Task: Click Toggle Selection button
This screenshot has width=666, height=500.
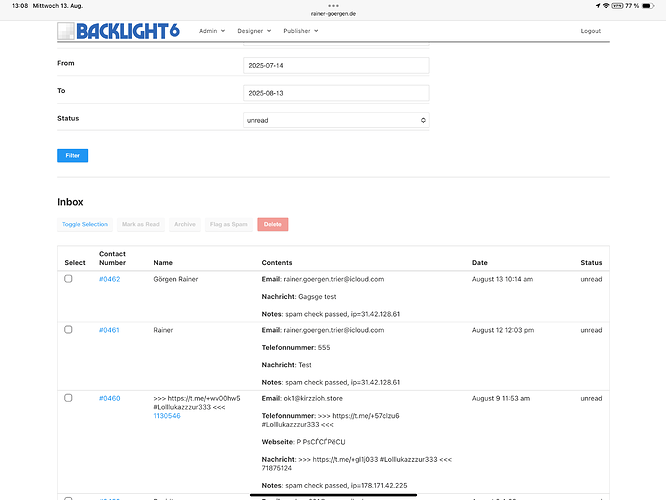Action: 85,224
